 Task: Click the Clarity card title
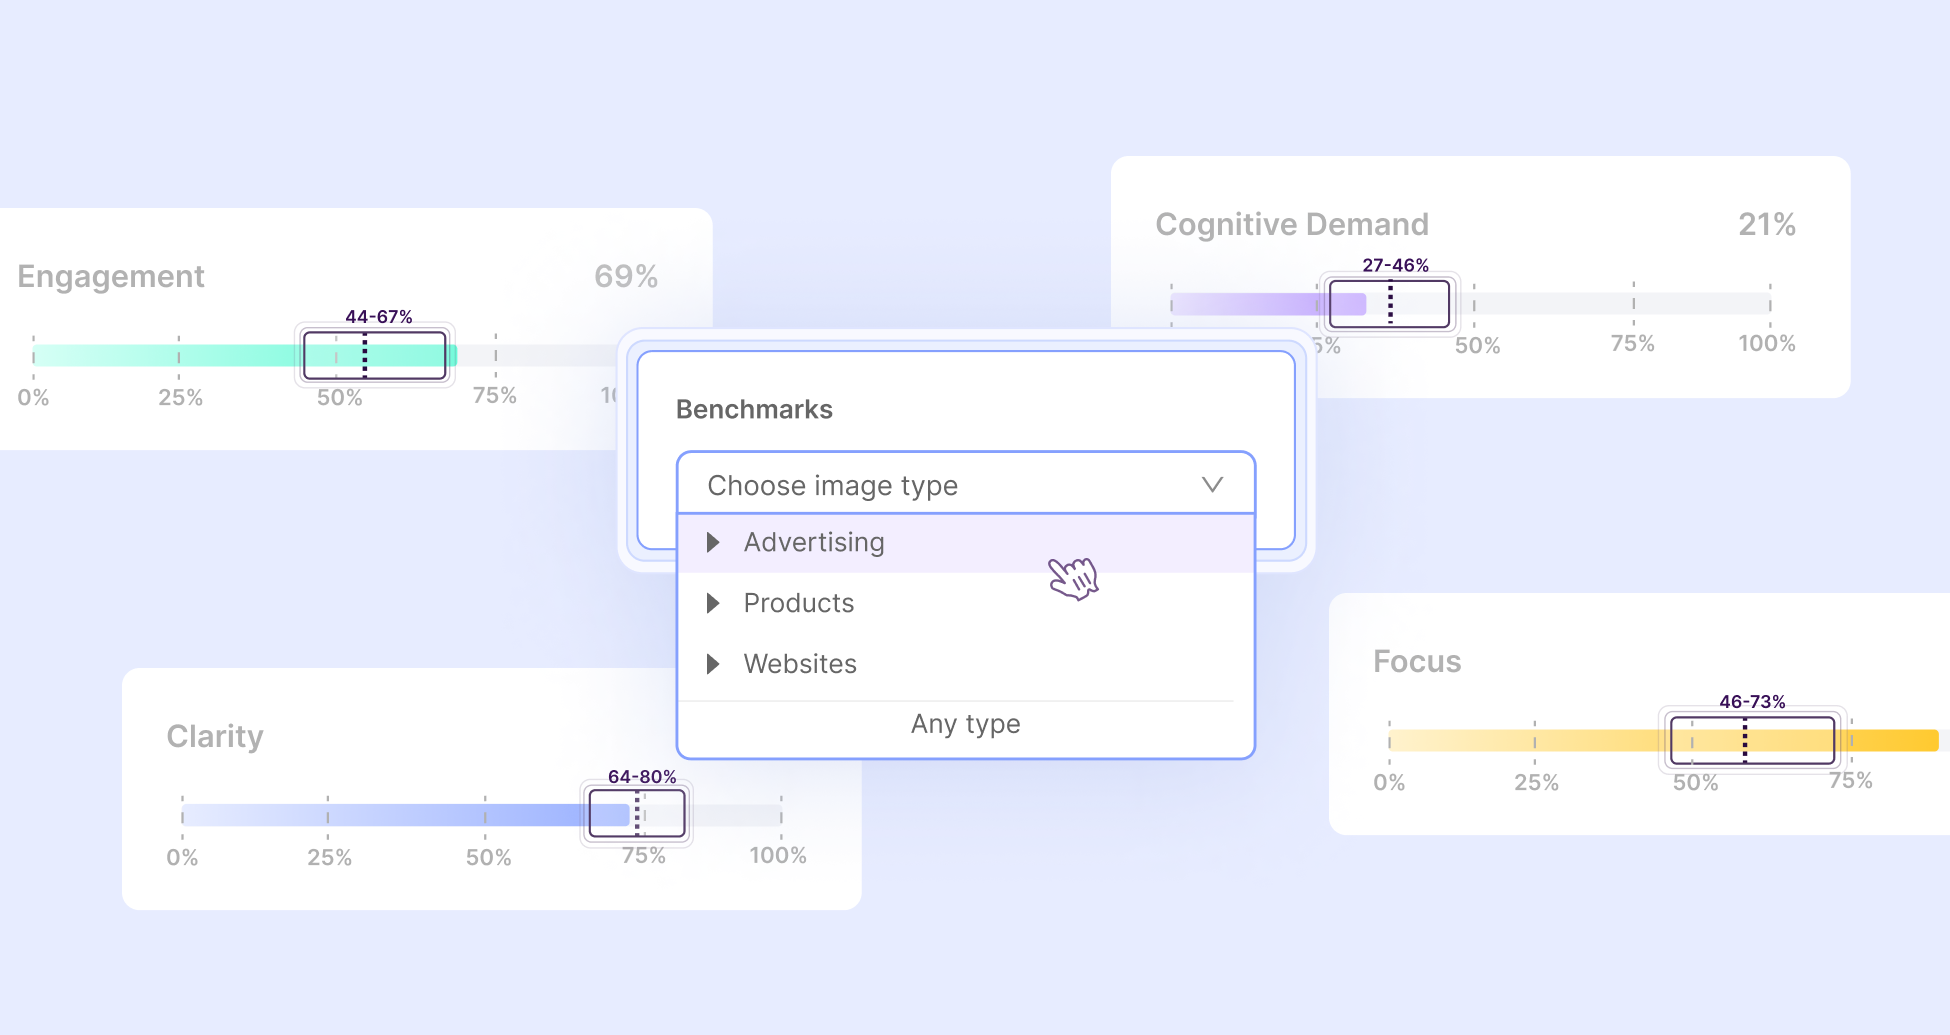coord(215,736)
